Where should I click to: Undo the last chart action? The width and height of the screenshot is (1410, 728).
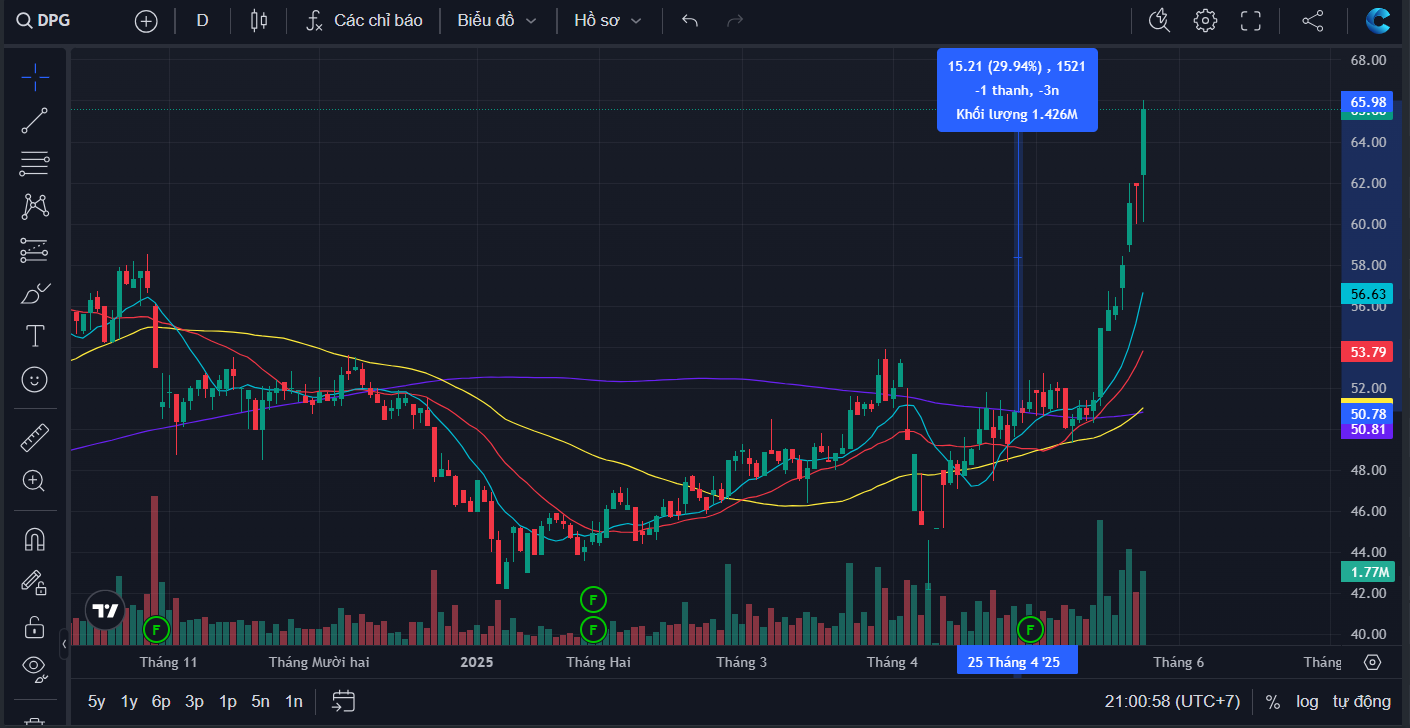(689, 20)
